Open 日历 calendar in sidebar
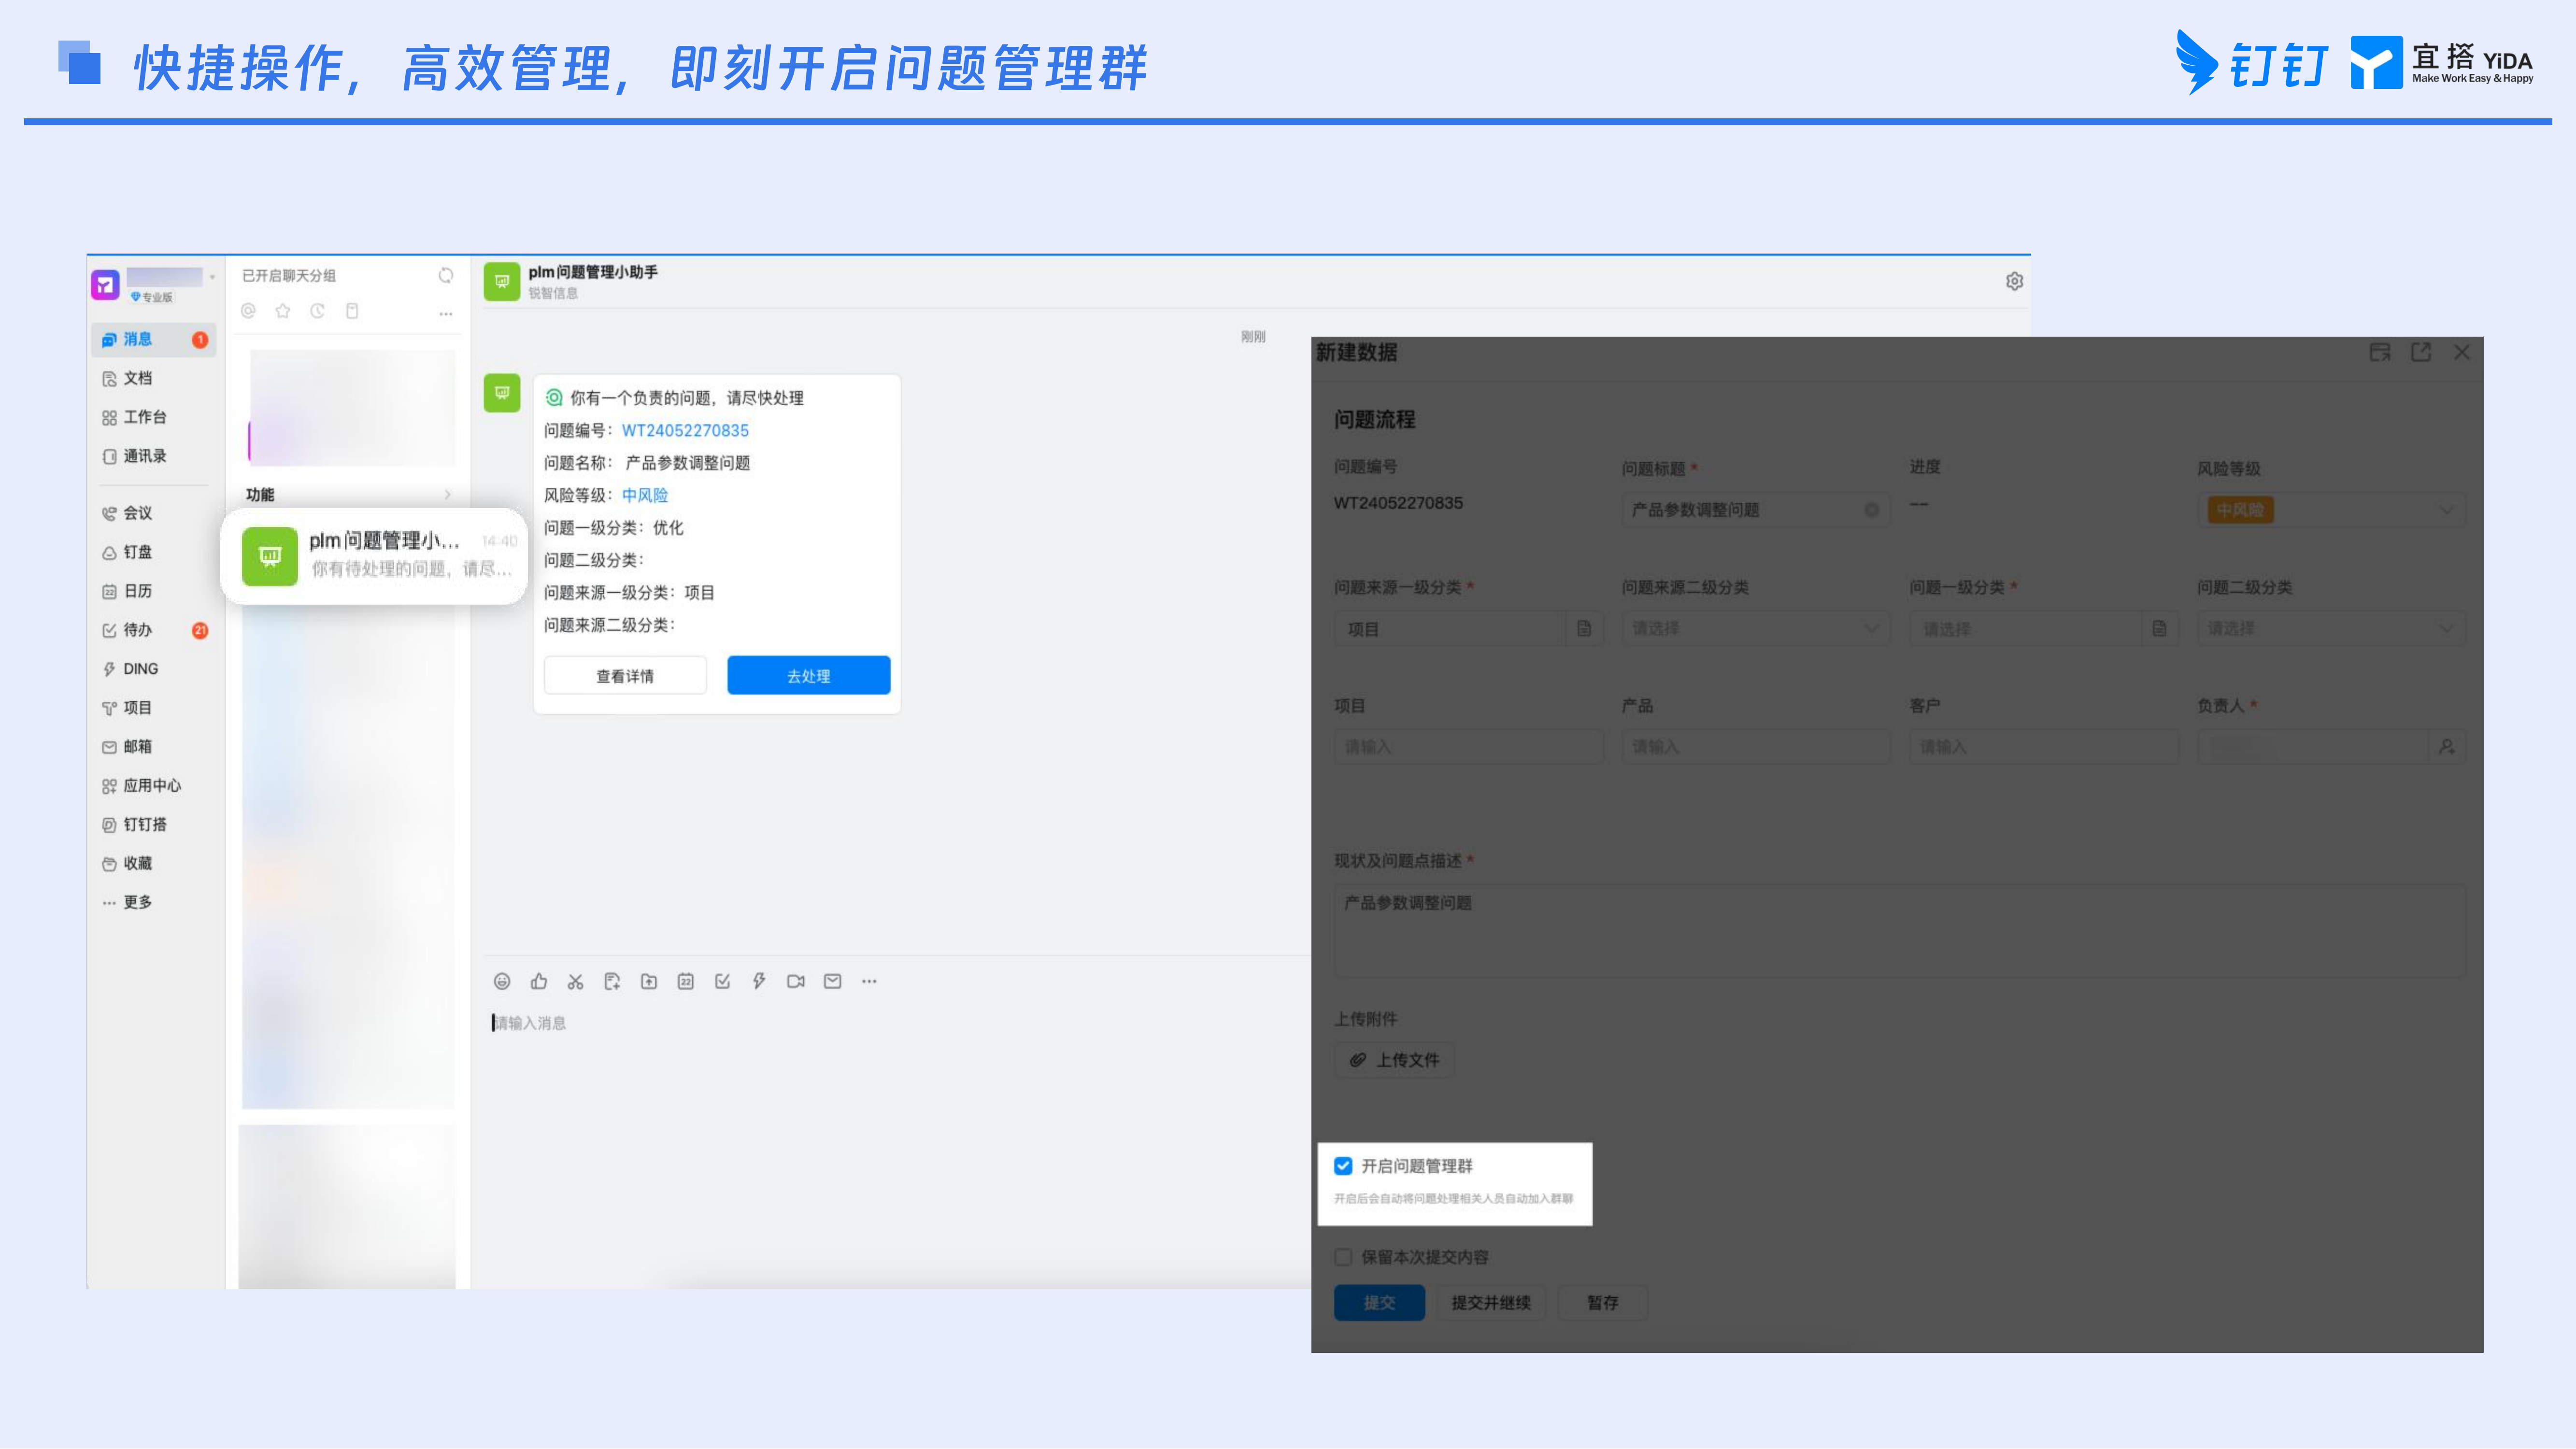2576x1449 pixels. click(127, 591)
